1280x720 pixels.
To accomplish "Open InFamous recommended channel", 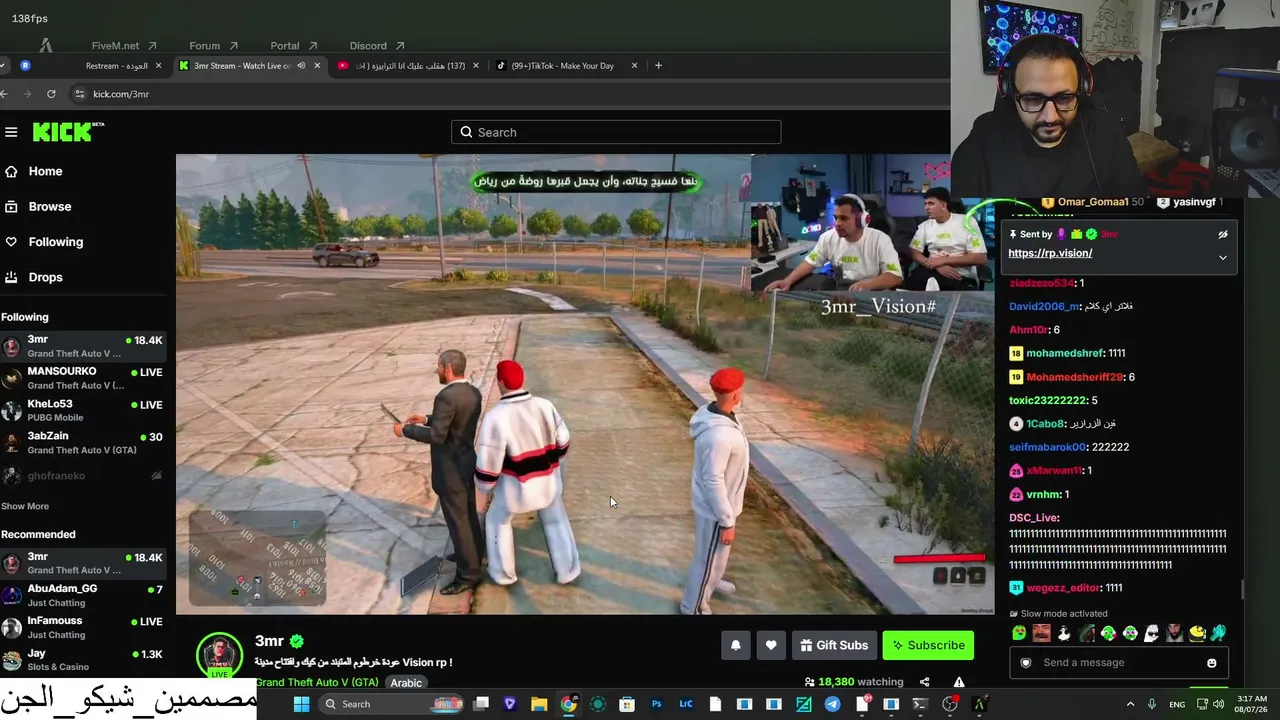I will tap(84, 627).
